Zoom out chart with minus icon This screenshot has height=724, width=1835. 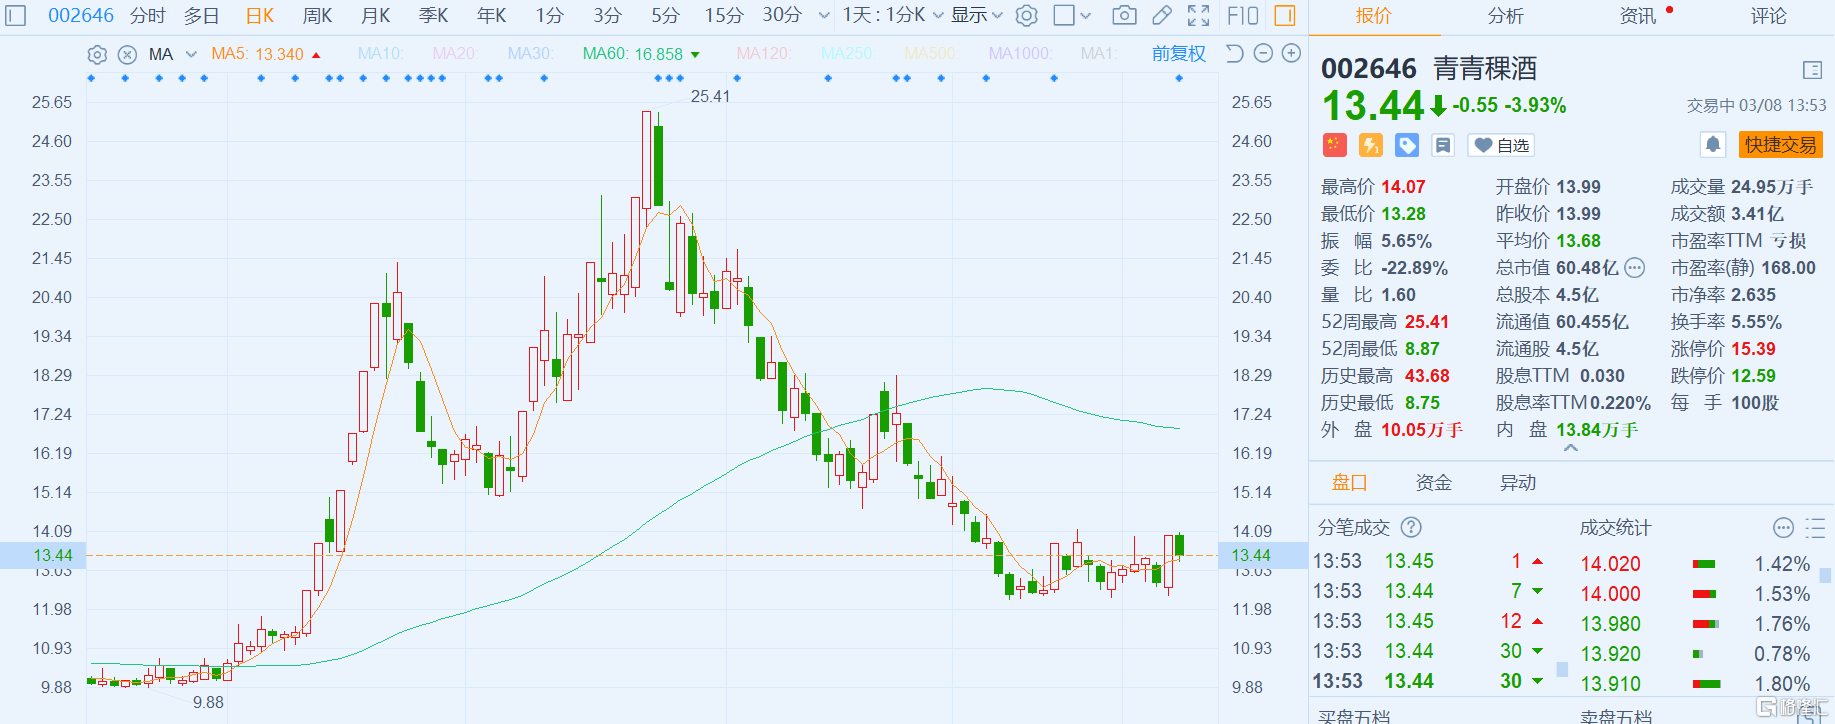1263,53
